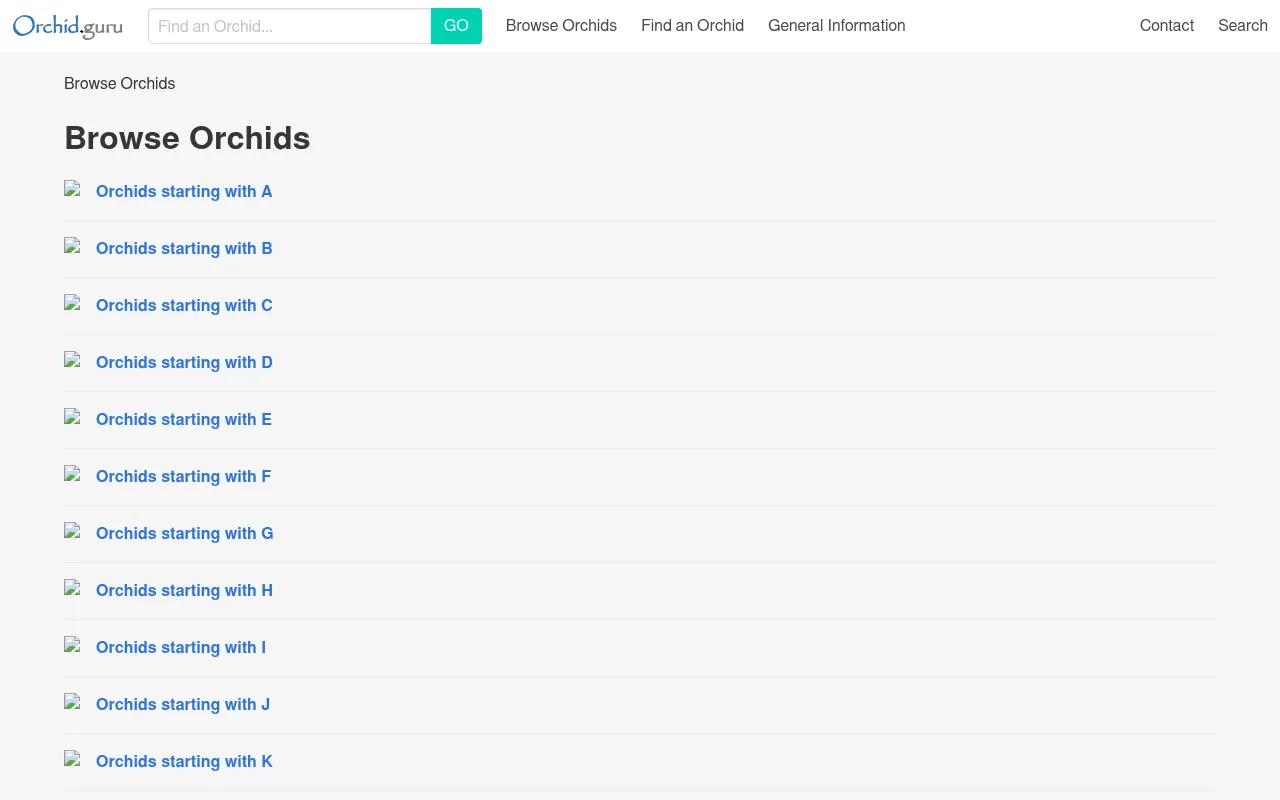Open Orchids starting with J
This screenshot has height=800, width=1280.
[183, 704]
